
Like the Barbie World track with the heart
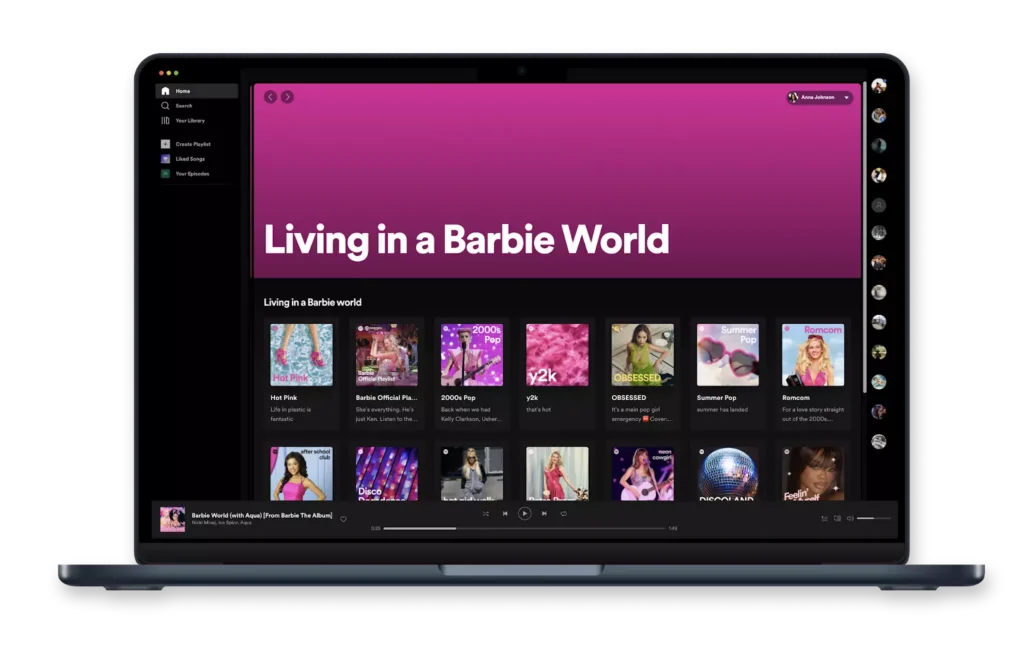345,518
